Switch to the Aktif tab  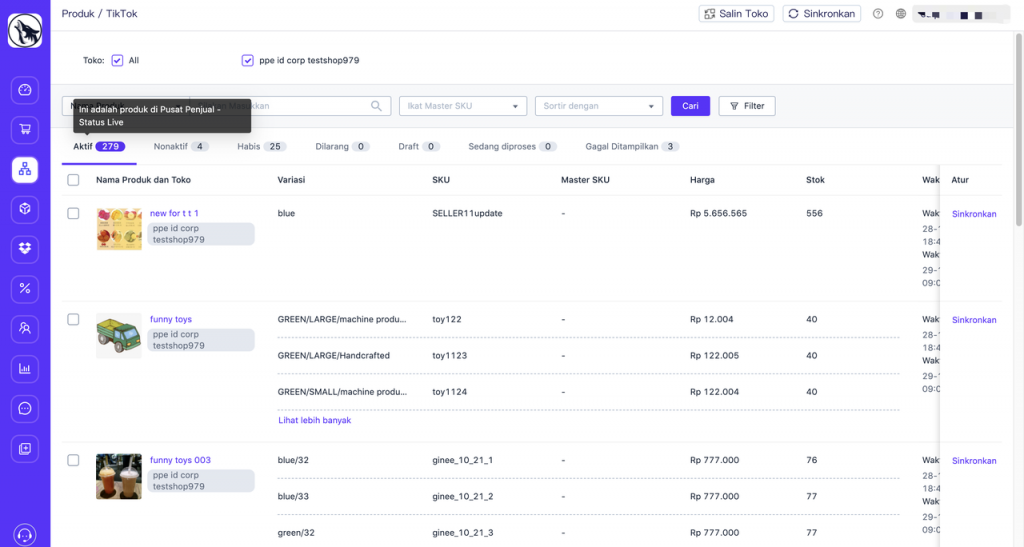click(x=99, y=146)
